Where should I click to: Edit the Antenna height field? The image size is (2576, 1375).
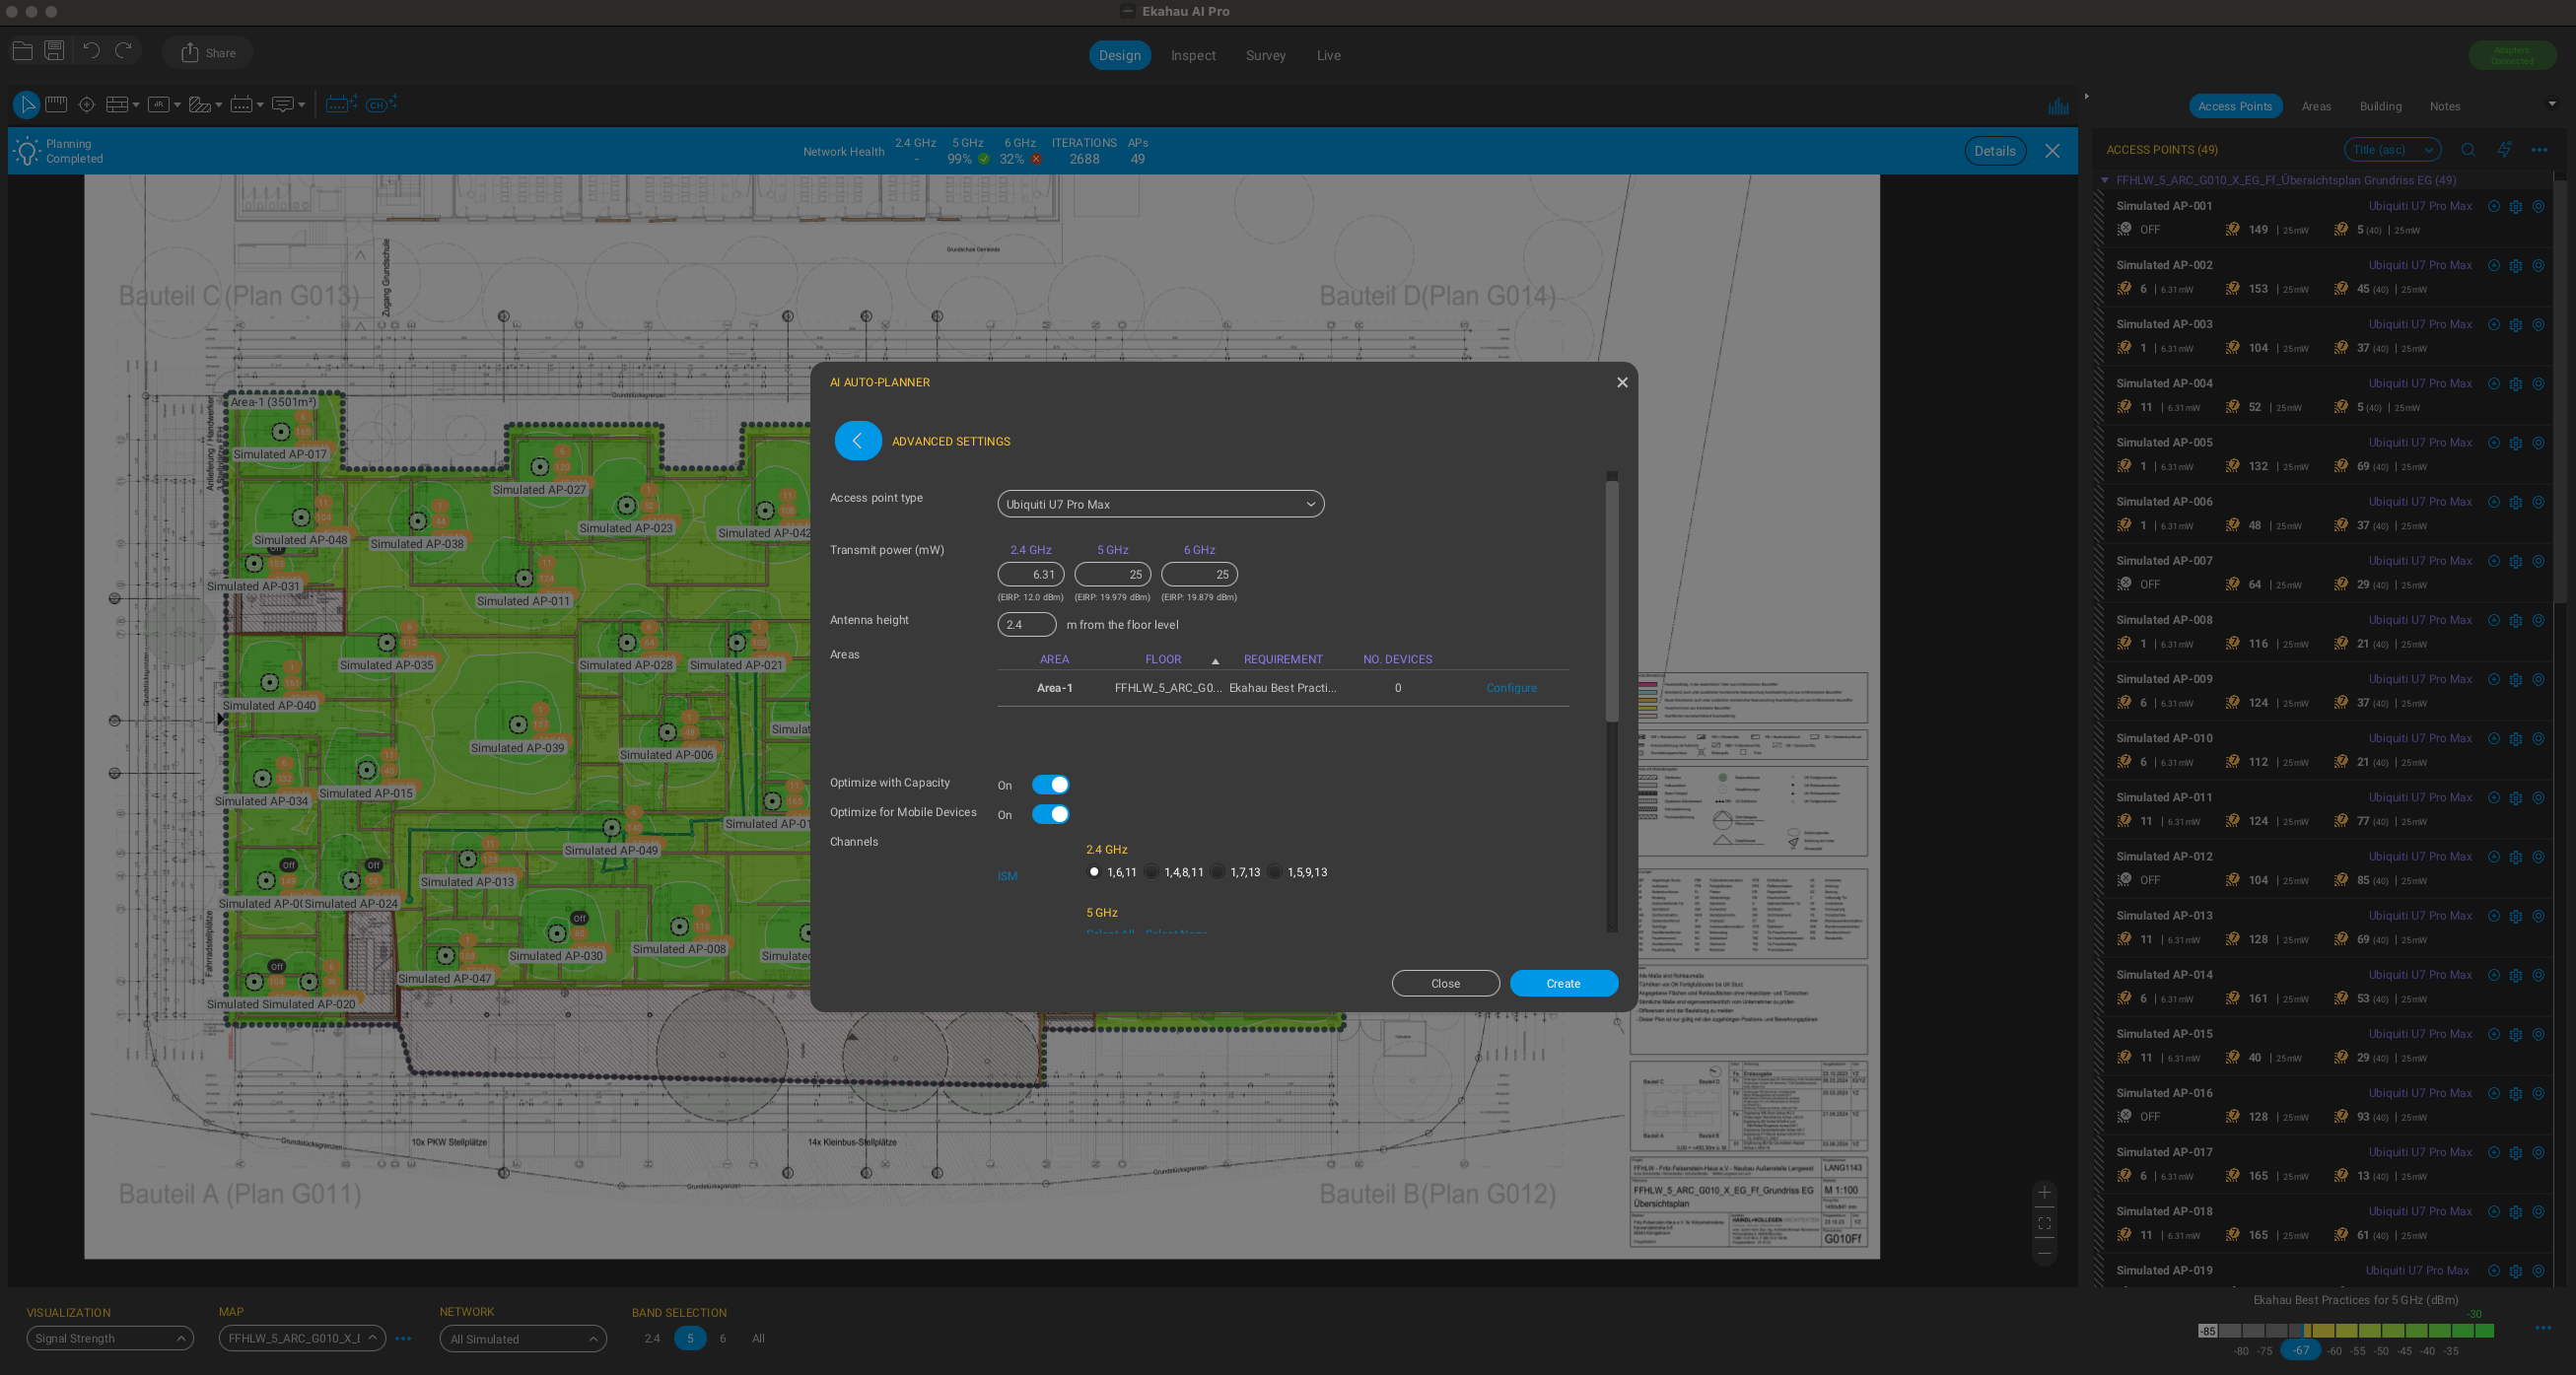(1027, 625)
